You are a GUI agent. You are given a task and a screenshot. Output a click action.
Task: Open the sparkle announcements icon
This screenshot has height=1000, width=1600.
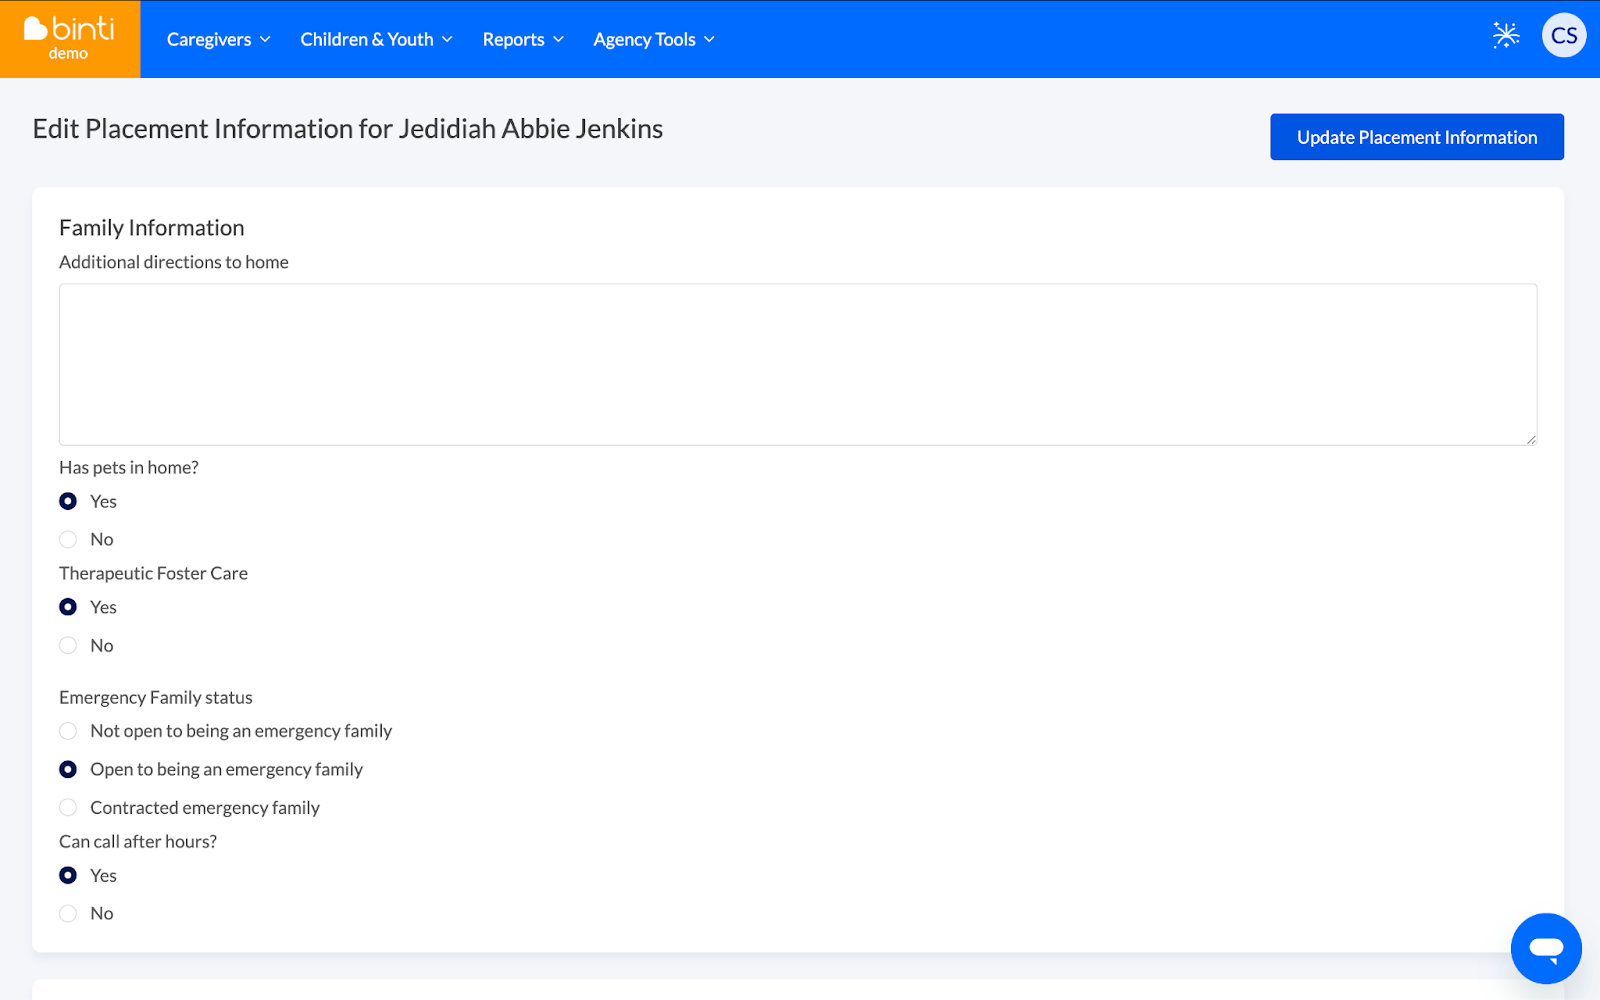[x=1505, y=36]
